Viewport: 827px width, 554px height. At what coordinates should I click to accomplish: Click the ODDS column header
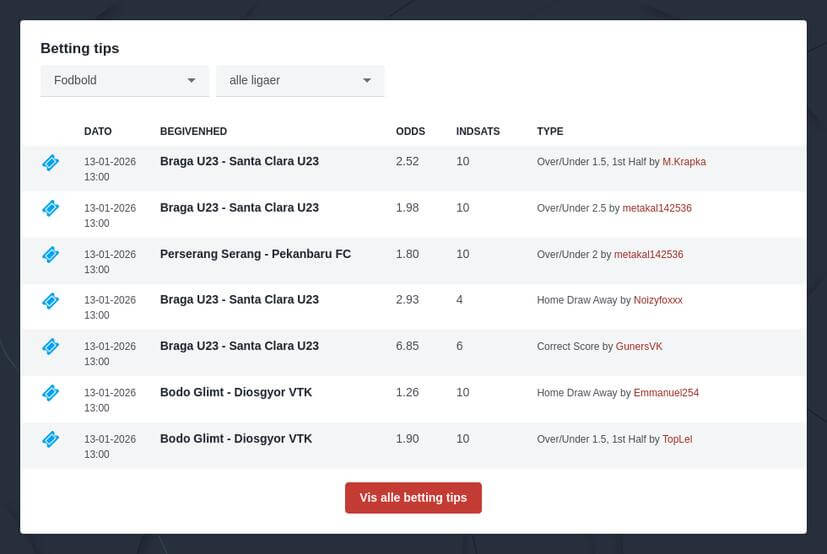[410, 131]
